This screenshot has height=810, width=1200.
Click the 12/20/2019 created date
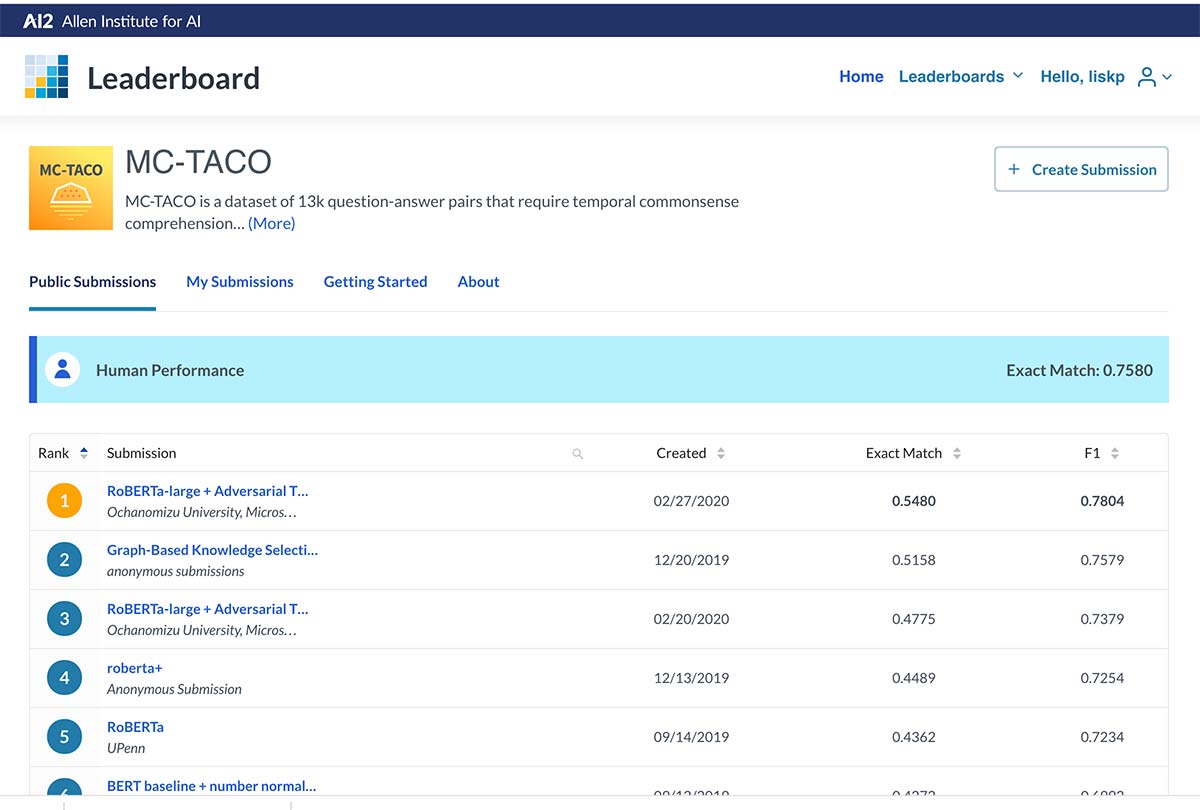[691, 560]
